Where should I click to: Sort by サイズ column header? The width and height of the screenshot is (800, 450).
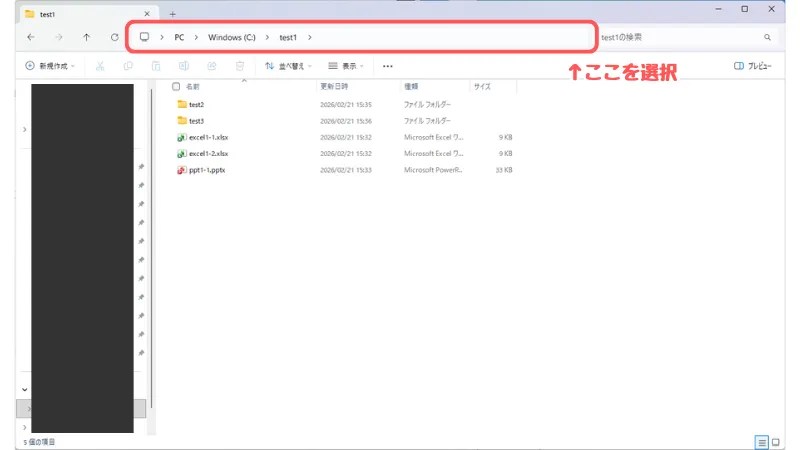[x=482, y=87]
